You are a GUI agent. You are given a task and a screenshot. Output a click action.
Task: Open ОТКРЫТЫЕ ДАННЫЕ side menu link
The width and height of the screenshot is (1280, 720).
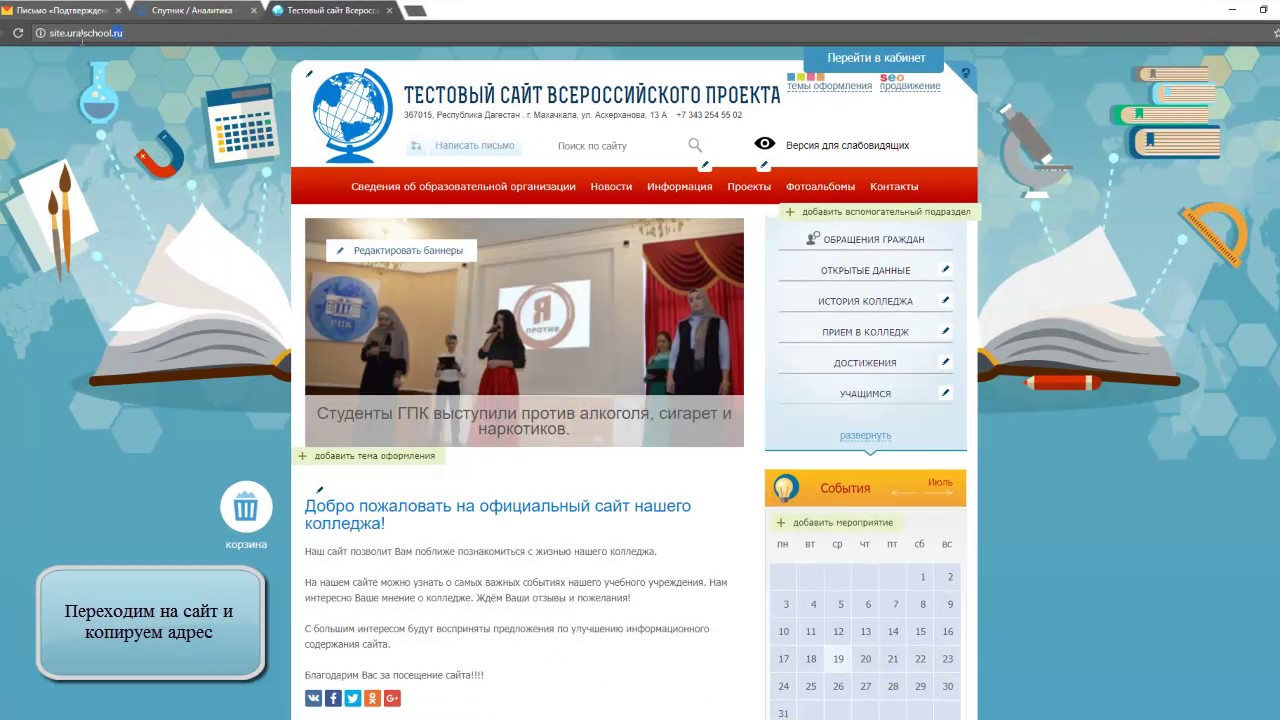(x=865, y=270)
